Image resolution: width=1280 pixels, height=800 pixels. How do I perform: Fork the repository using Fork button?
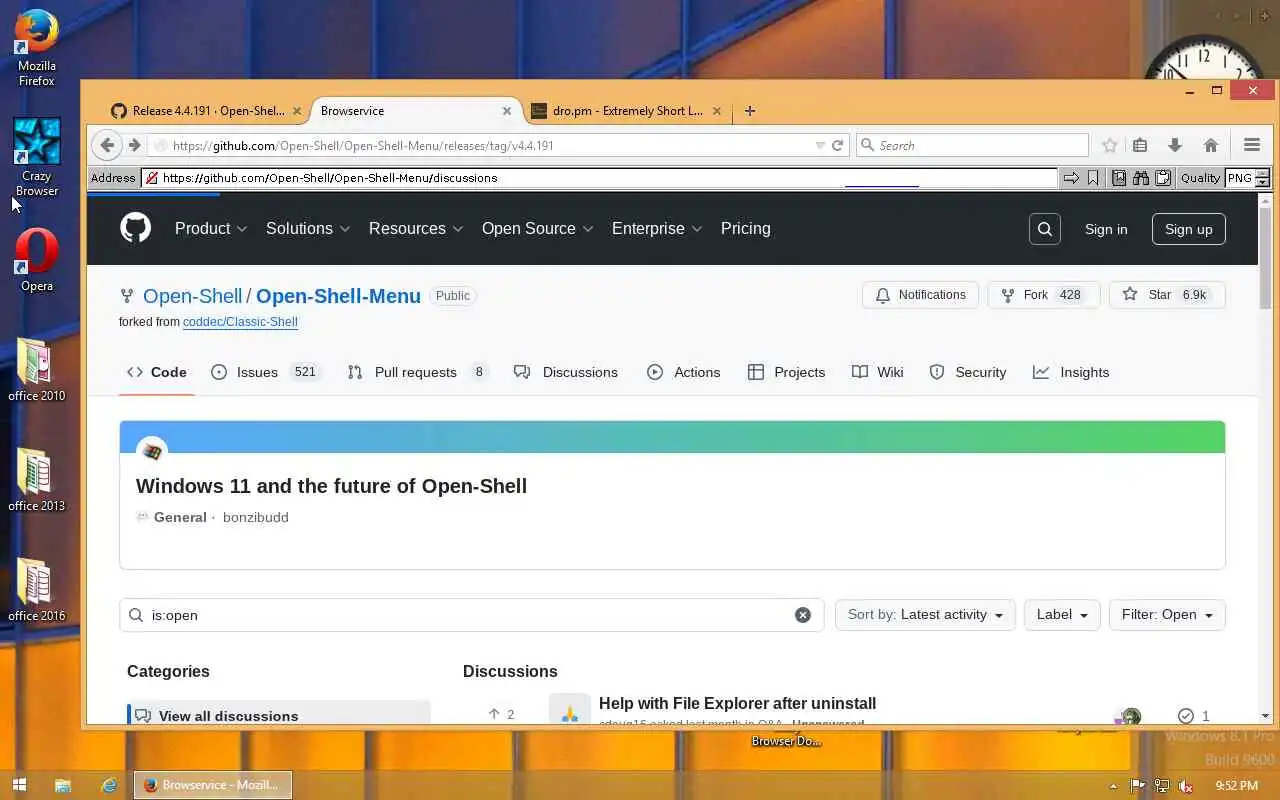pos(1043,295)
